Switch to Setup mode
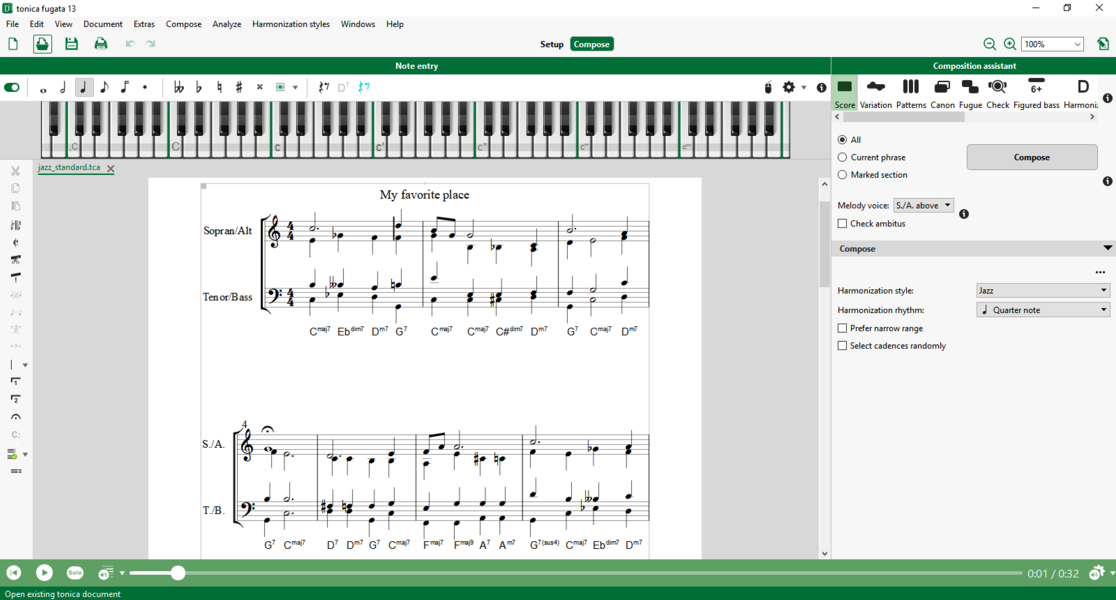Viewport: 1116px width, 600px height. (552, 44)
